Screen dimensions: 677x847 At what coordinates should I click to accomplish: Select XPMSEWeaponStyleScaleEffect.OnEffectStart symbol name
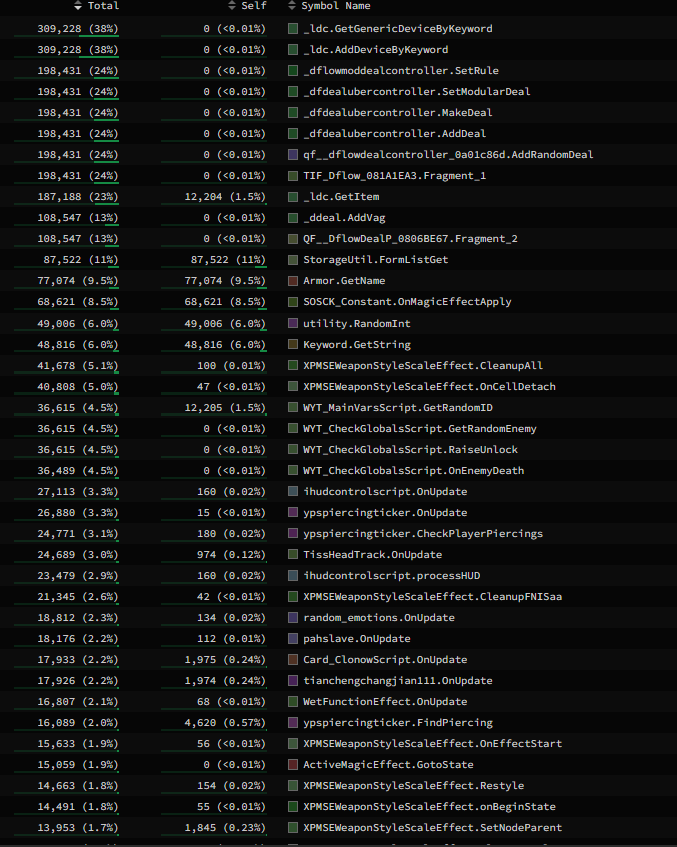tap(433, 744)
